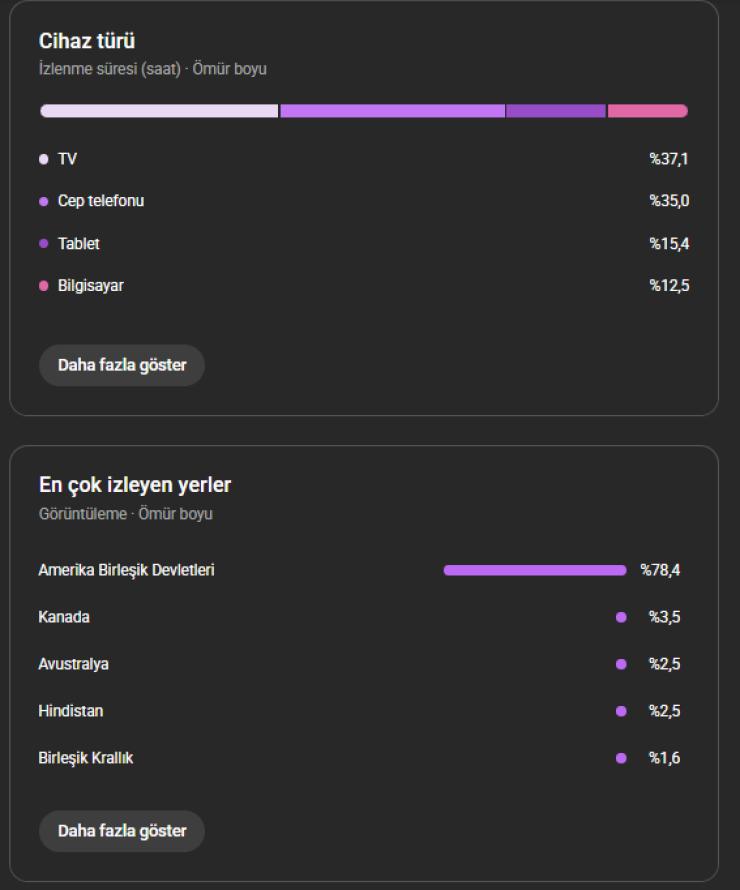The height and width of the screenshot is (890, 740).
Task: Select the white TV segment of the bar
Action: point(159,111)
